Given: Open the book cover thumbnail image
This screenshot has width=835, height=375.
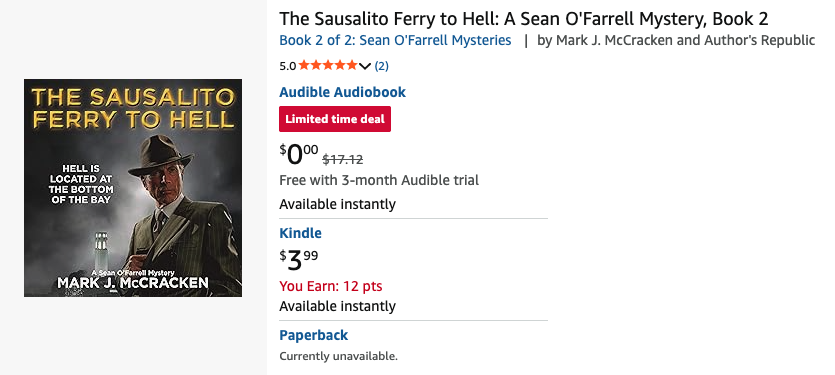Looking at the screenshot, I should [x=133, y=188].
